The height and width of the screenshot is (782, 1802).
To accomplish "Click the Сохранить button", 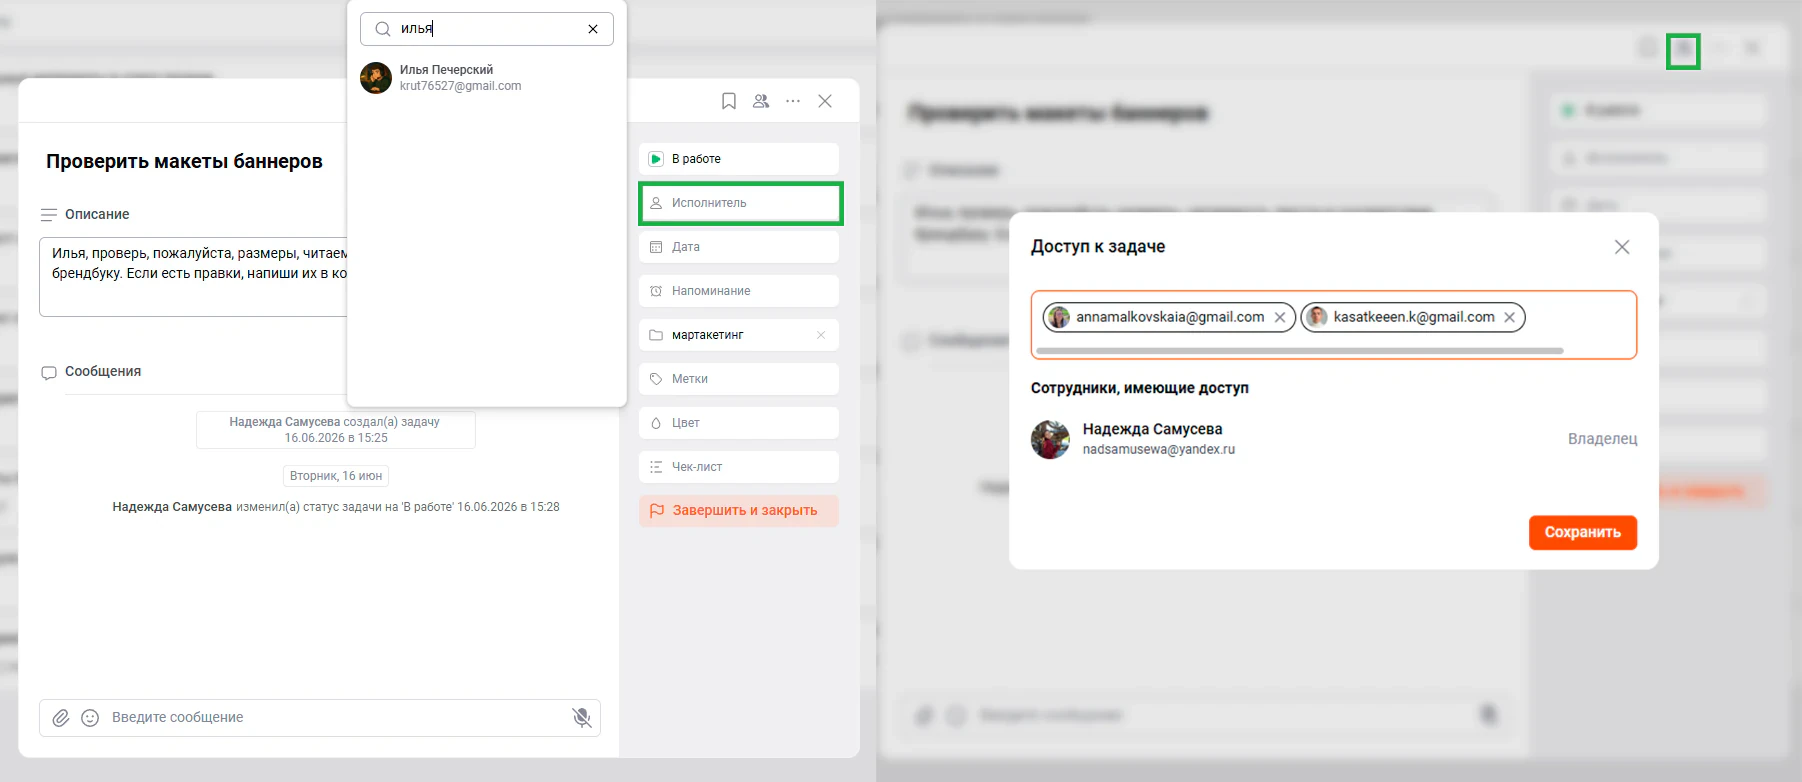I will [1583, 533].
